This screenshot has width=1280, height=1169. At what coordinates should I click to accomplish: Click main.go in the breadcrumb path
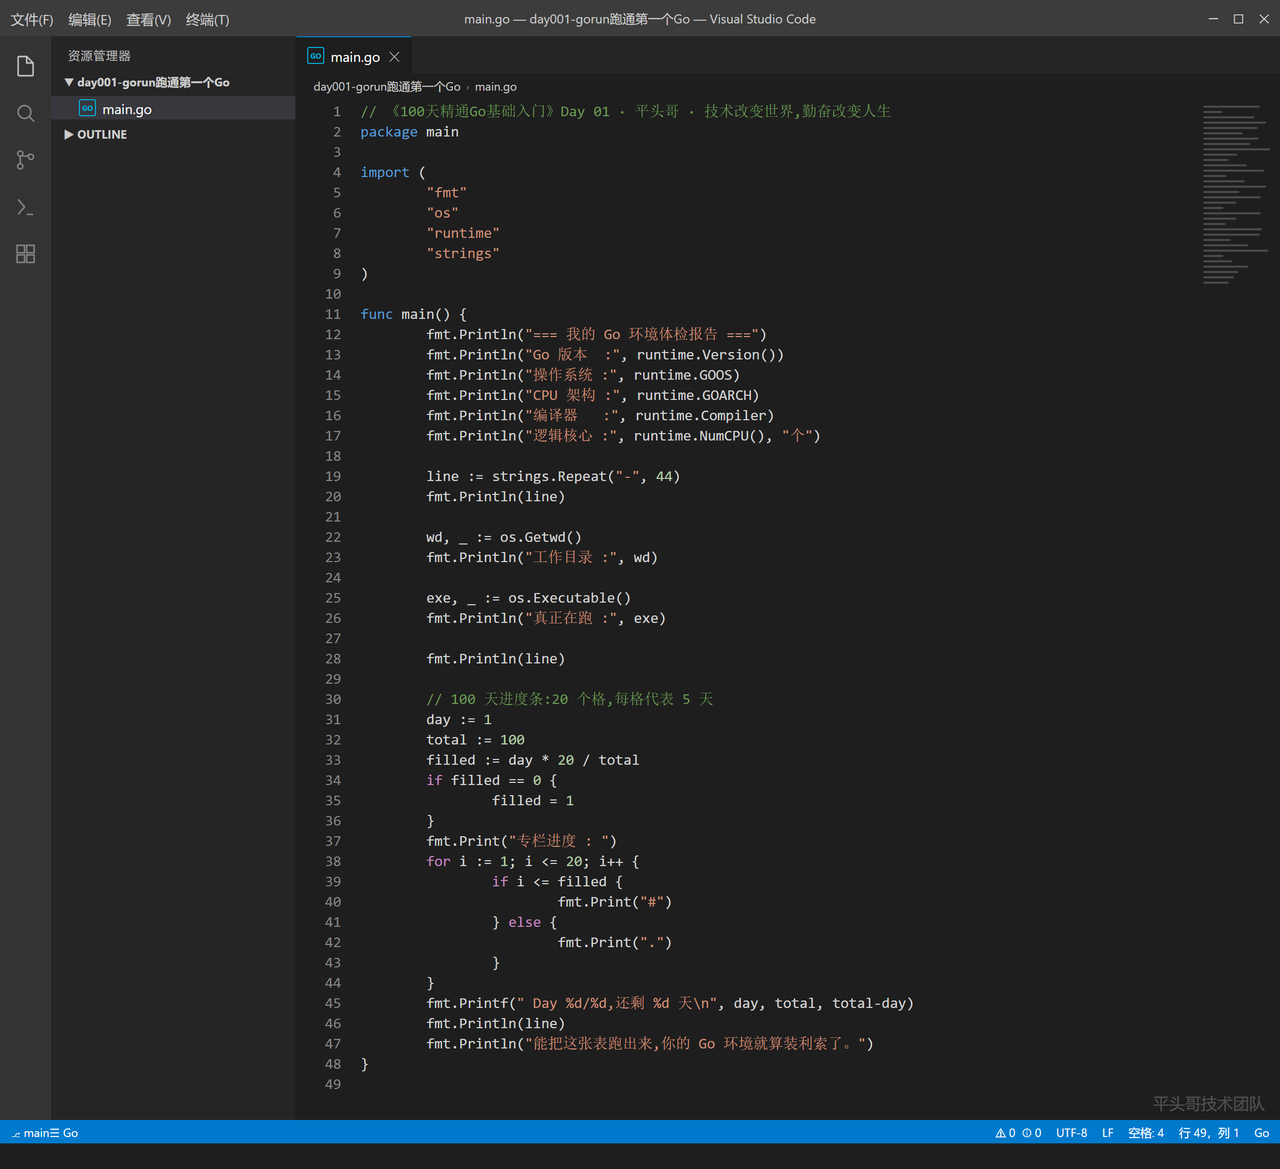pos(496,87)
